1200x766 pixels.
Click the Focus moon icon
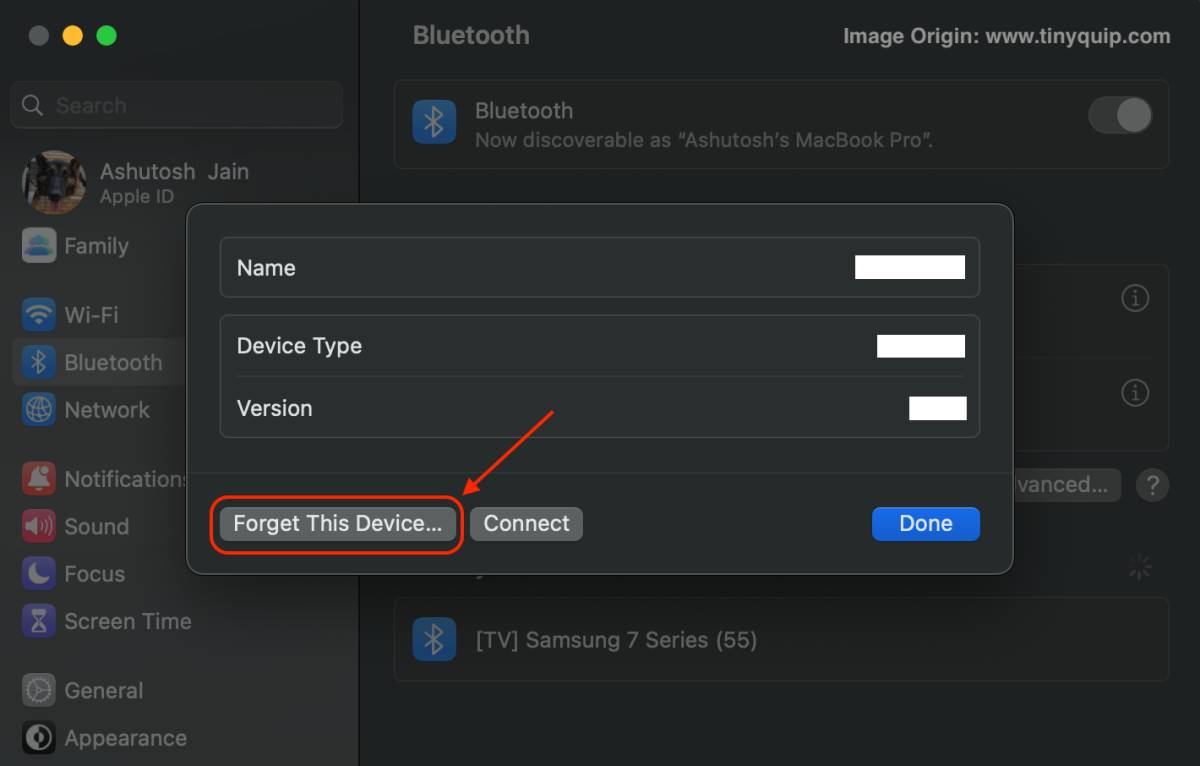pos(39,574)
